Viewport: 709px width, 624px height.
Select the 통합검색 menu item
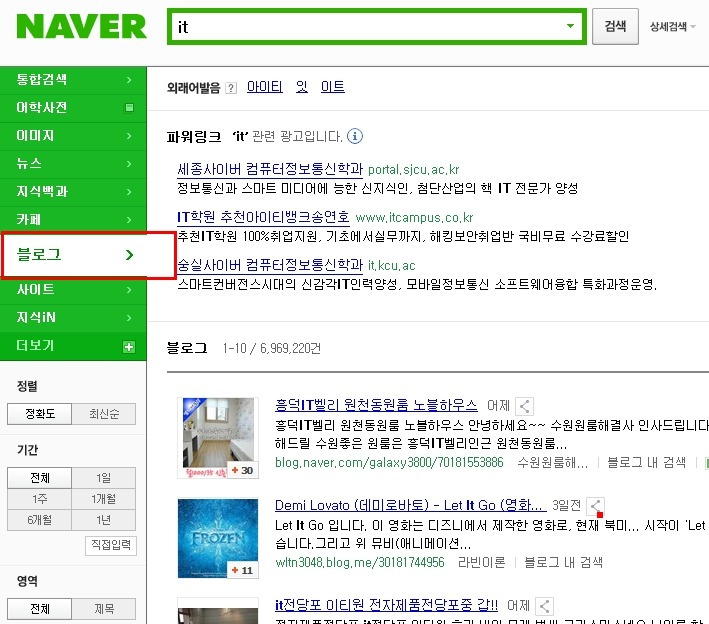click(73, 80)
